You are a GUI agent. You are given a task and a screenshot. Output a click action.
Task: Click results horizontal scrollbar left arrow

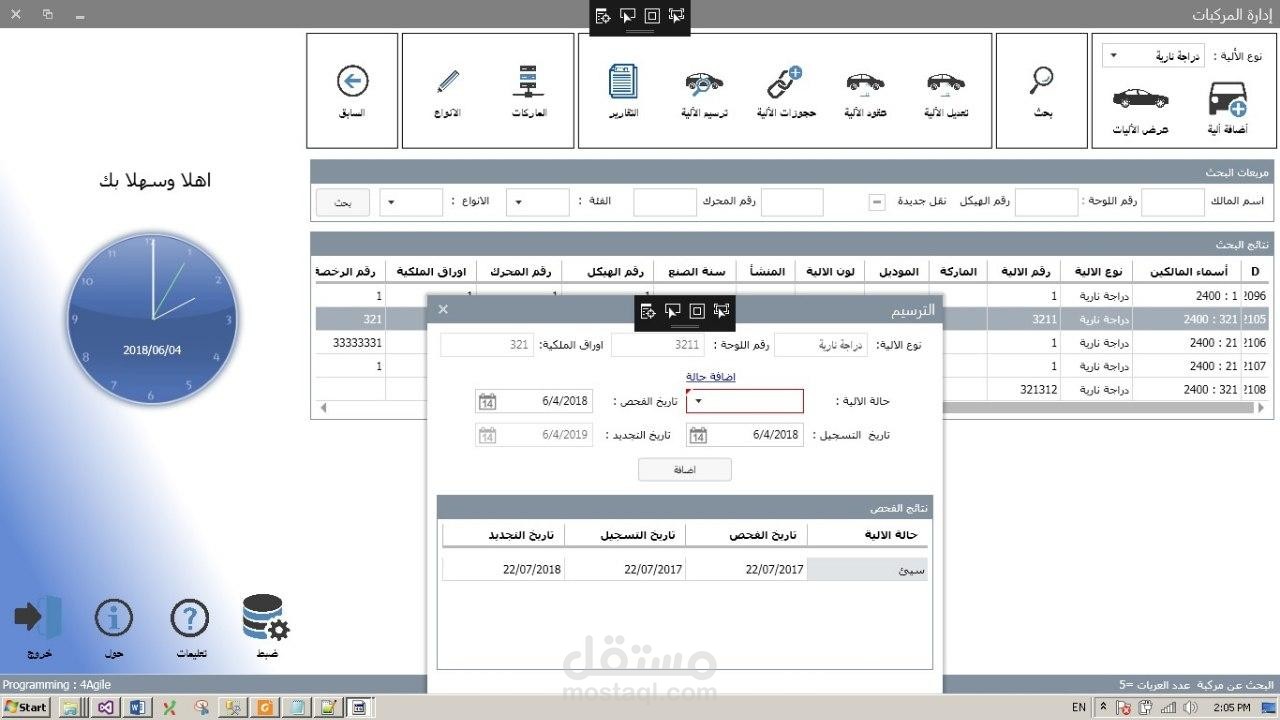tap(322, 408)
